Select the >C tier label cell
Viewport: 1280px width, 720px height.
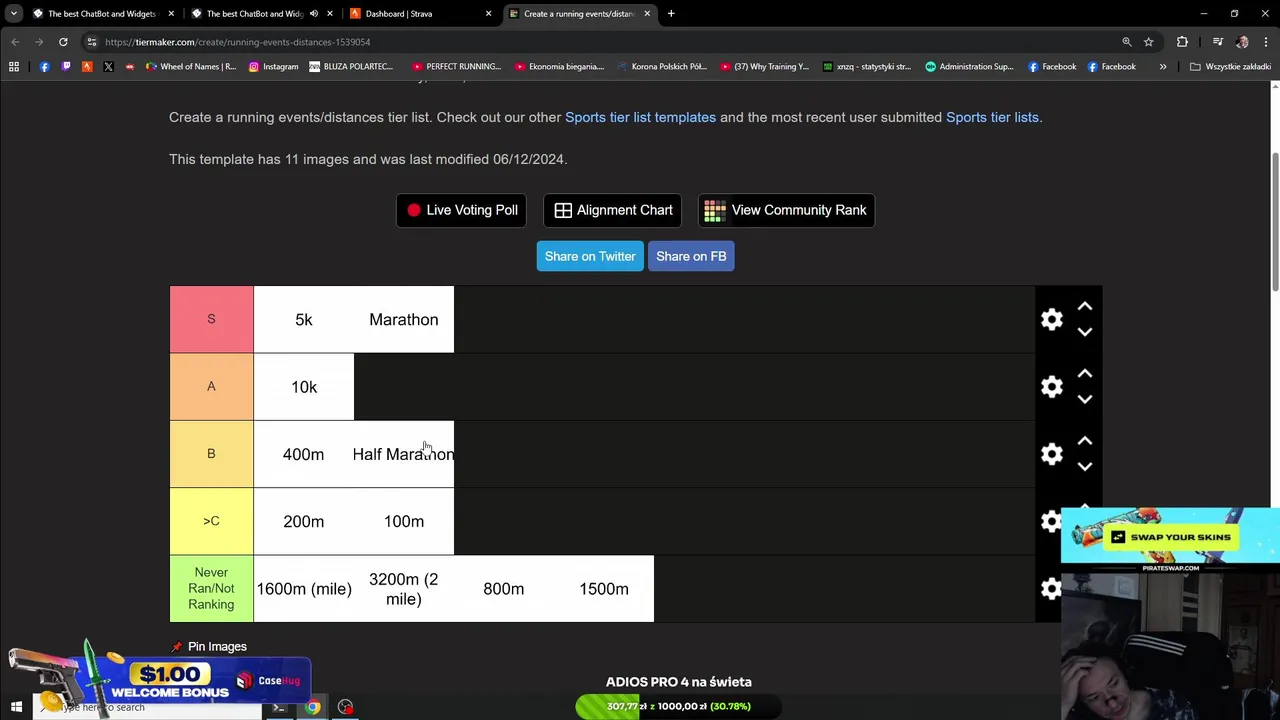[211, 521]
